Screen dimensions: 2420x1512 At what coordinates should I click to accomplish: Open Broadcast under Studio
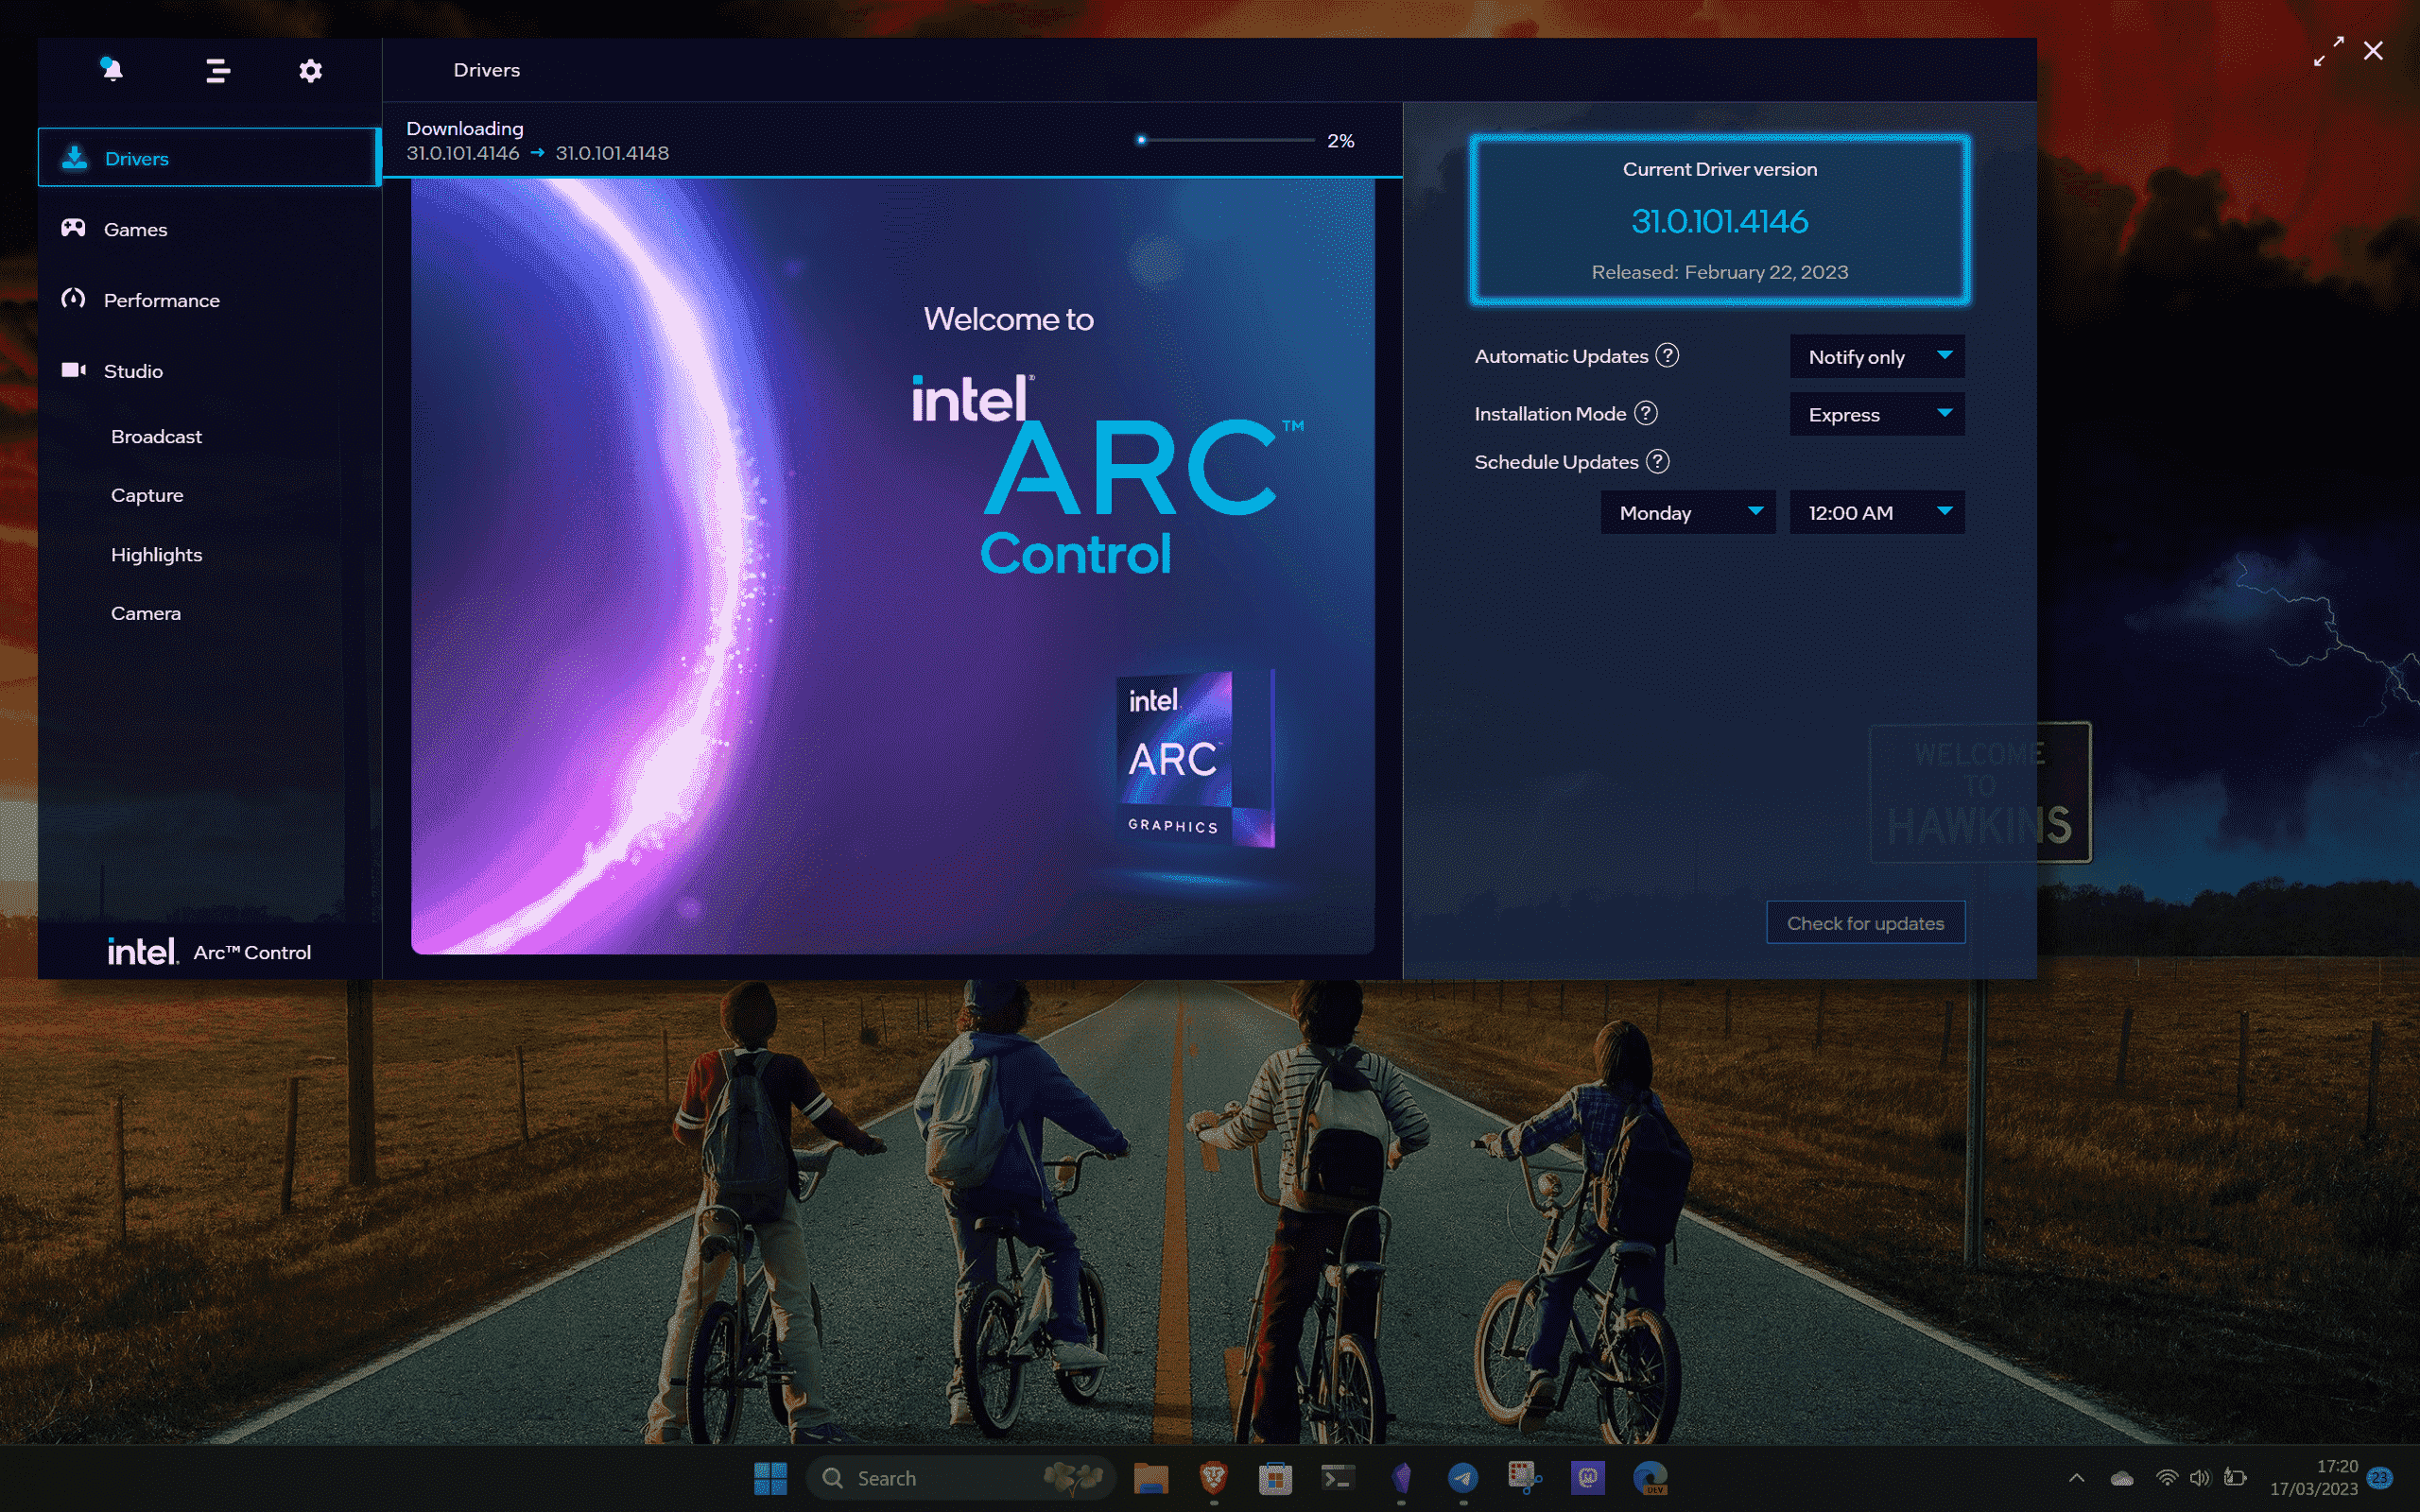click(x=157, y=436)
